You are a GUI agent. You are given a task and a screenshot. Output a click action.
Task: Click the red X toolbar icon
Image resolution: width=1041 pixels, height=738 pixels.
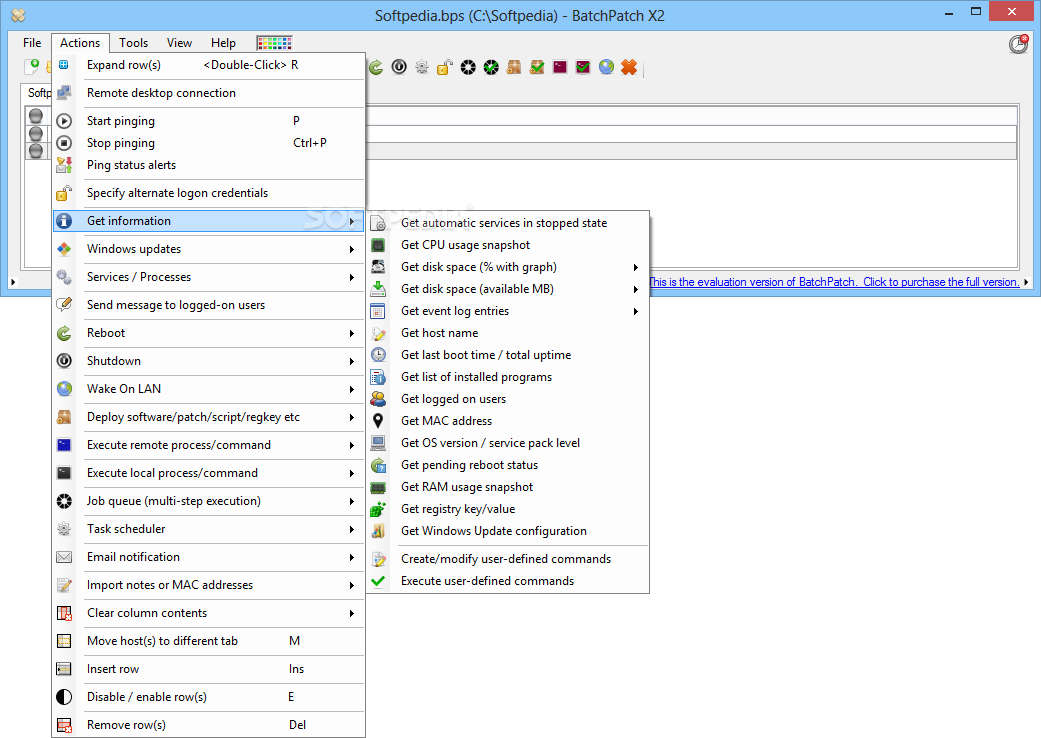[629, 67]
